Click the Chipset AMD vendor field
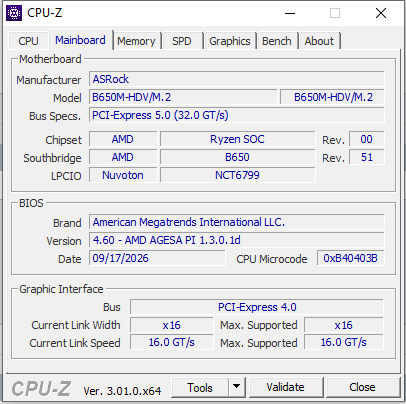Image resolution: width=406 pixels, height=404 pixels. pos(123,139)
